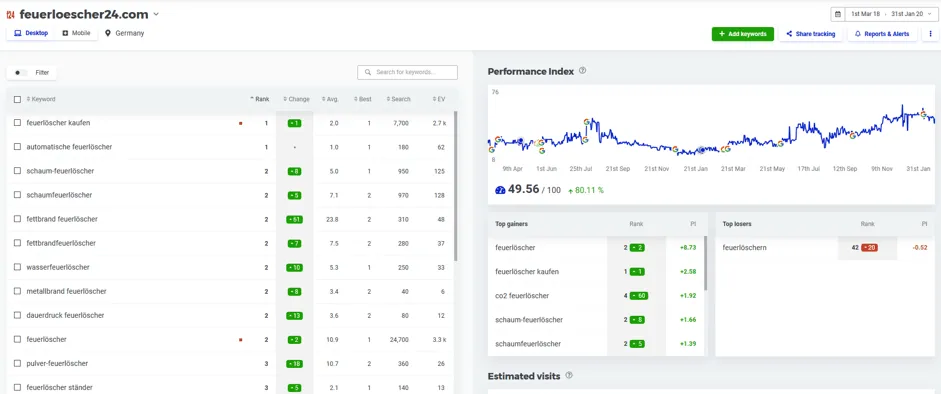Click the Estimated visits help icon

tap(569, 375)
